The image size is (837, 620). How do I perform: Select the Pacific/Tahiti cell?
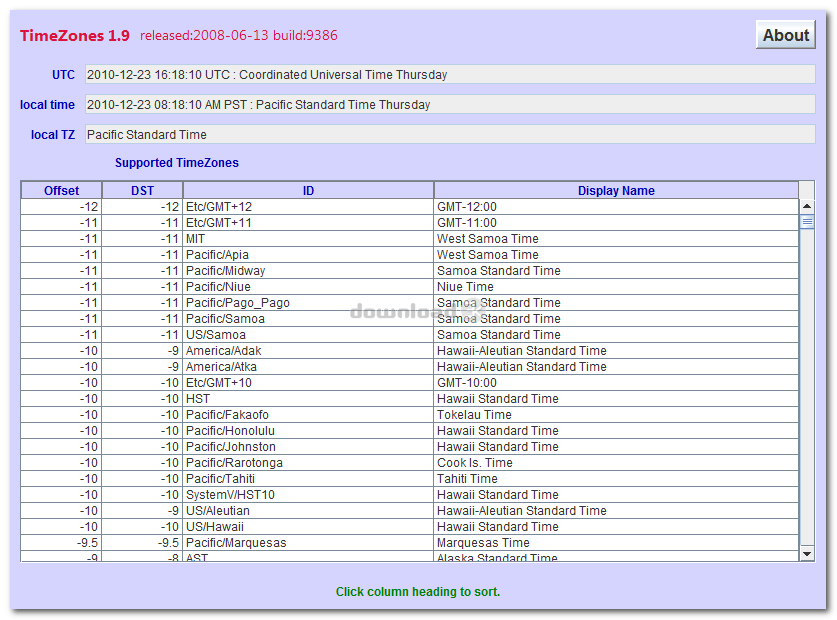coord(308,479)
